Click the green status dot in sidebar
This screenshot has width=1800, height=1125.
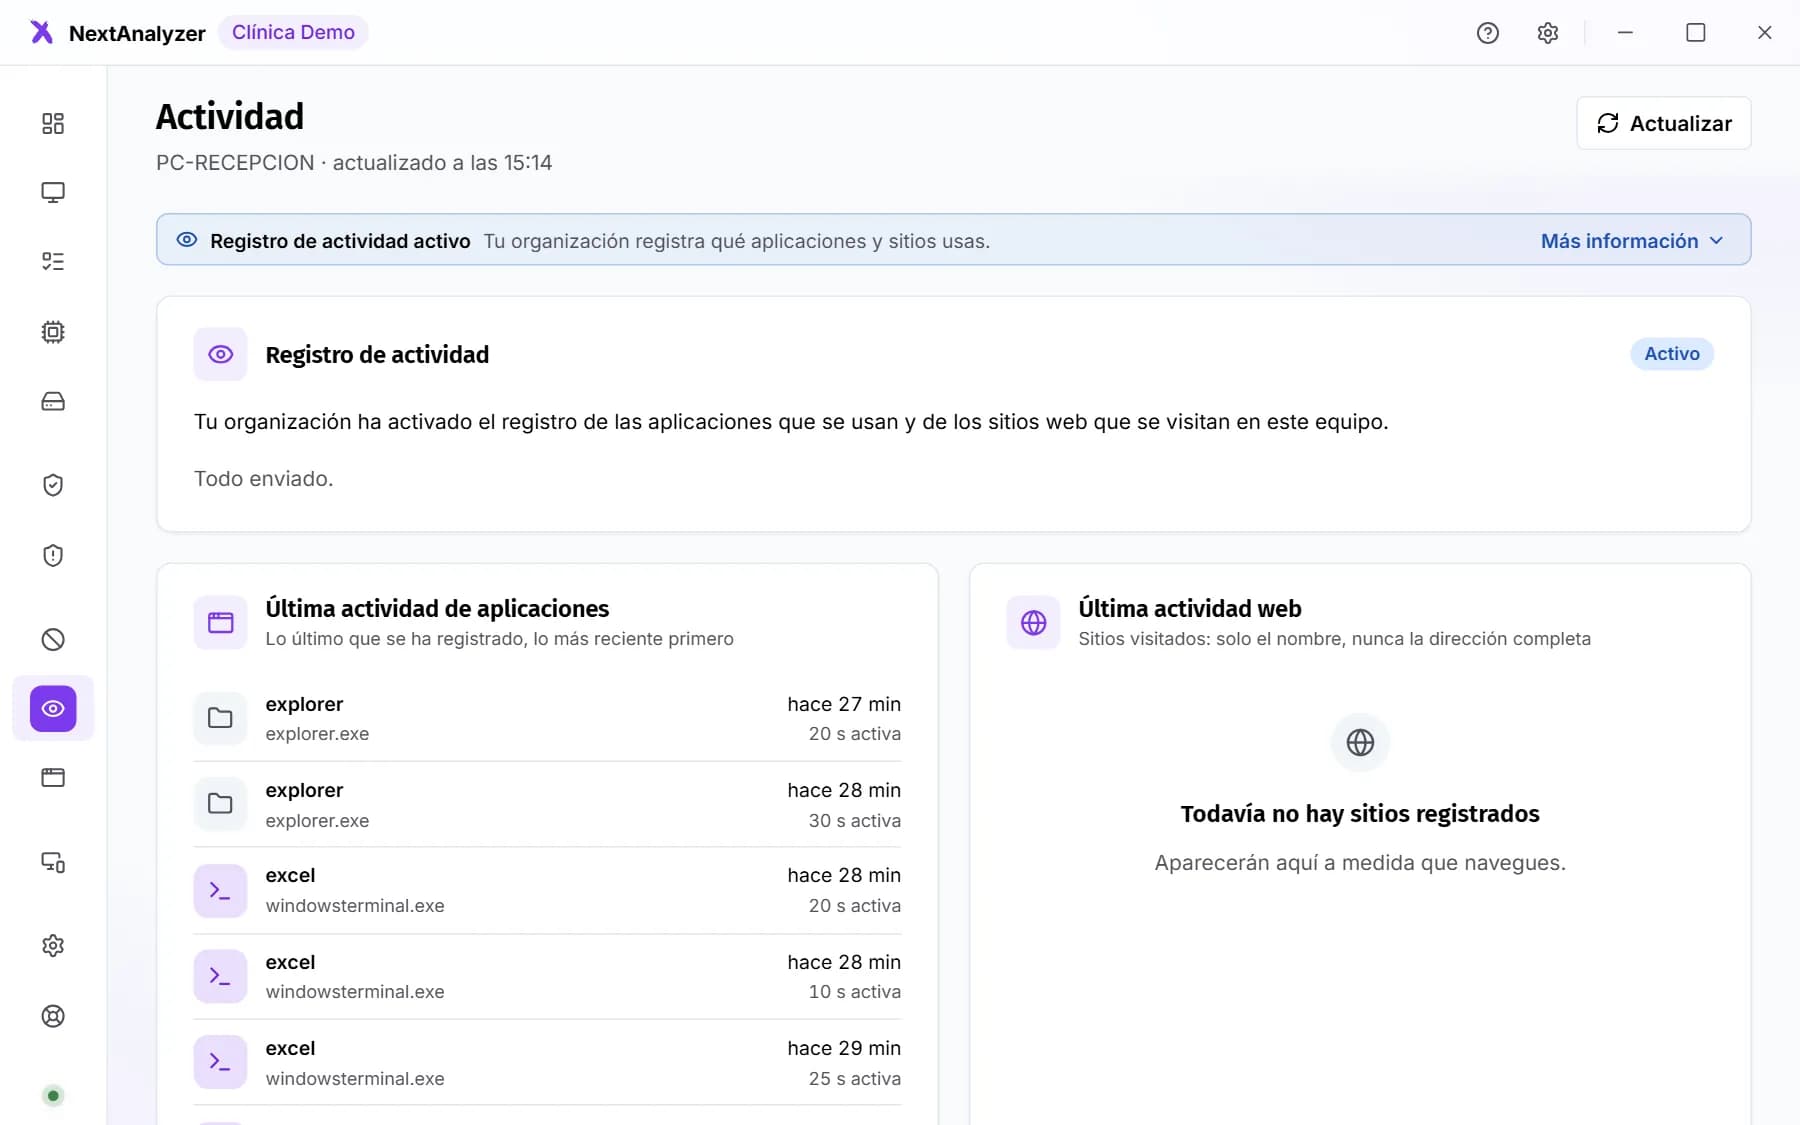tap(53, 1095)
